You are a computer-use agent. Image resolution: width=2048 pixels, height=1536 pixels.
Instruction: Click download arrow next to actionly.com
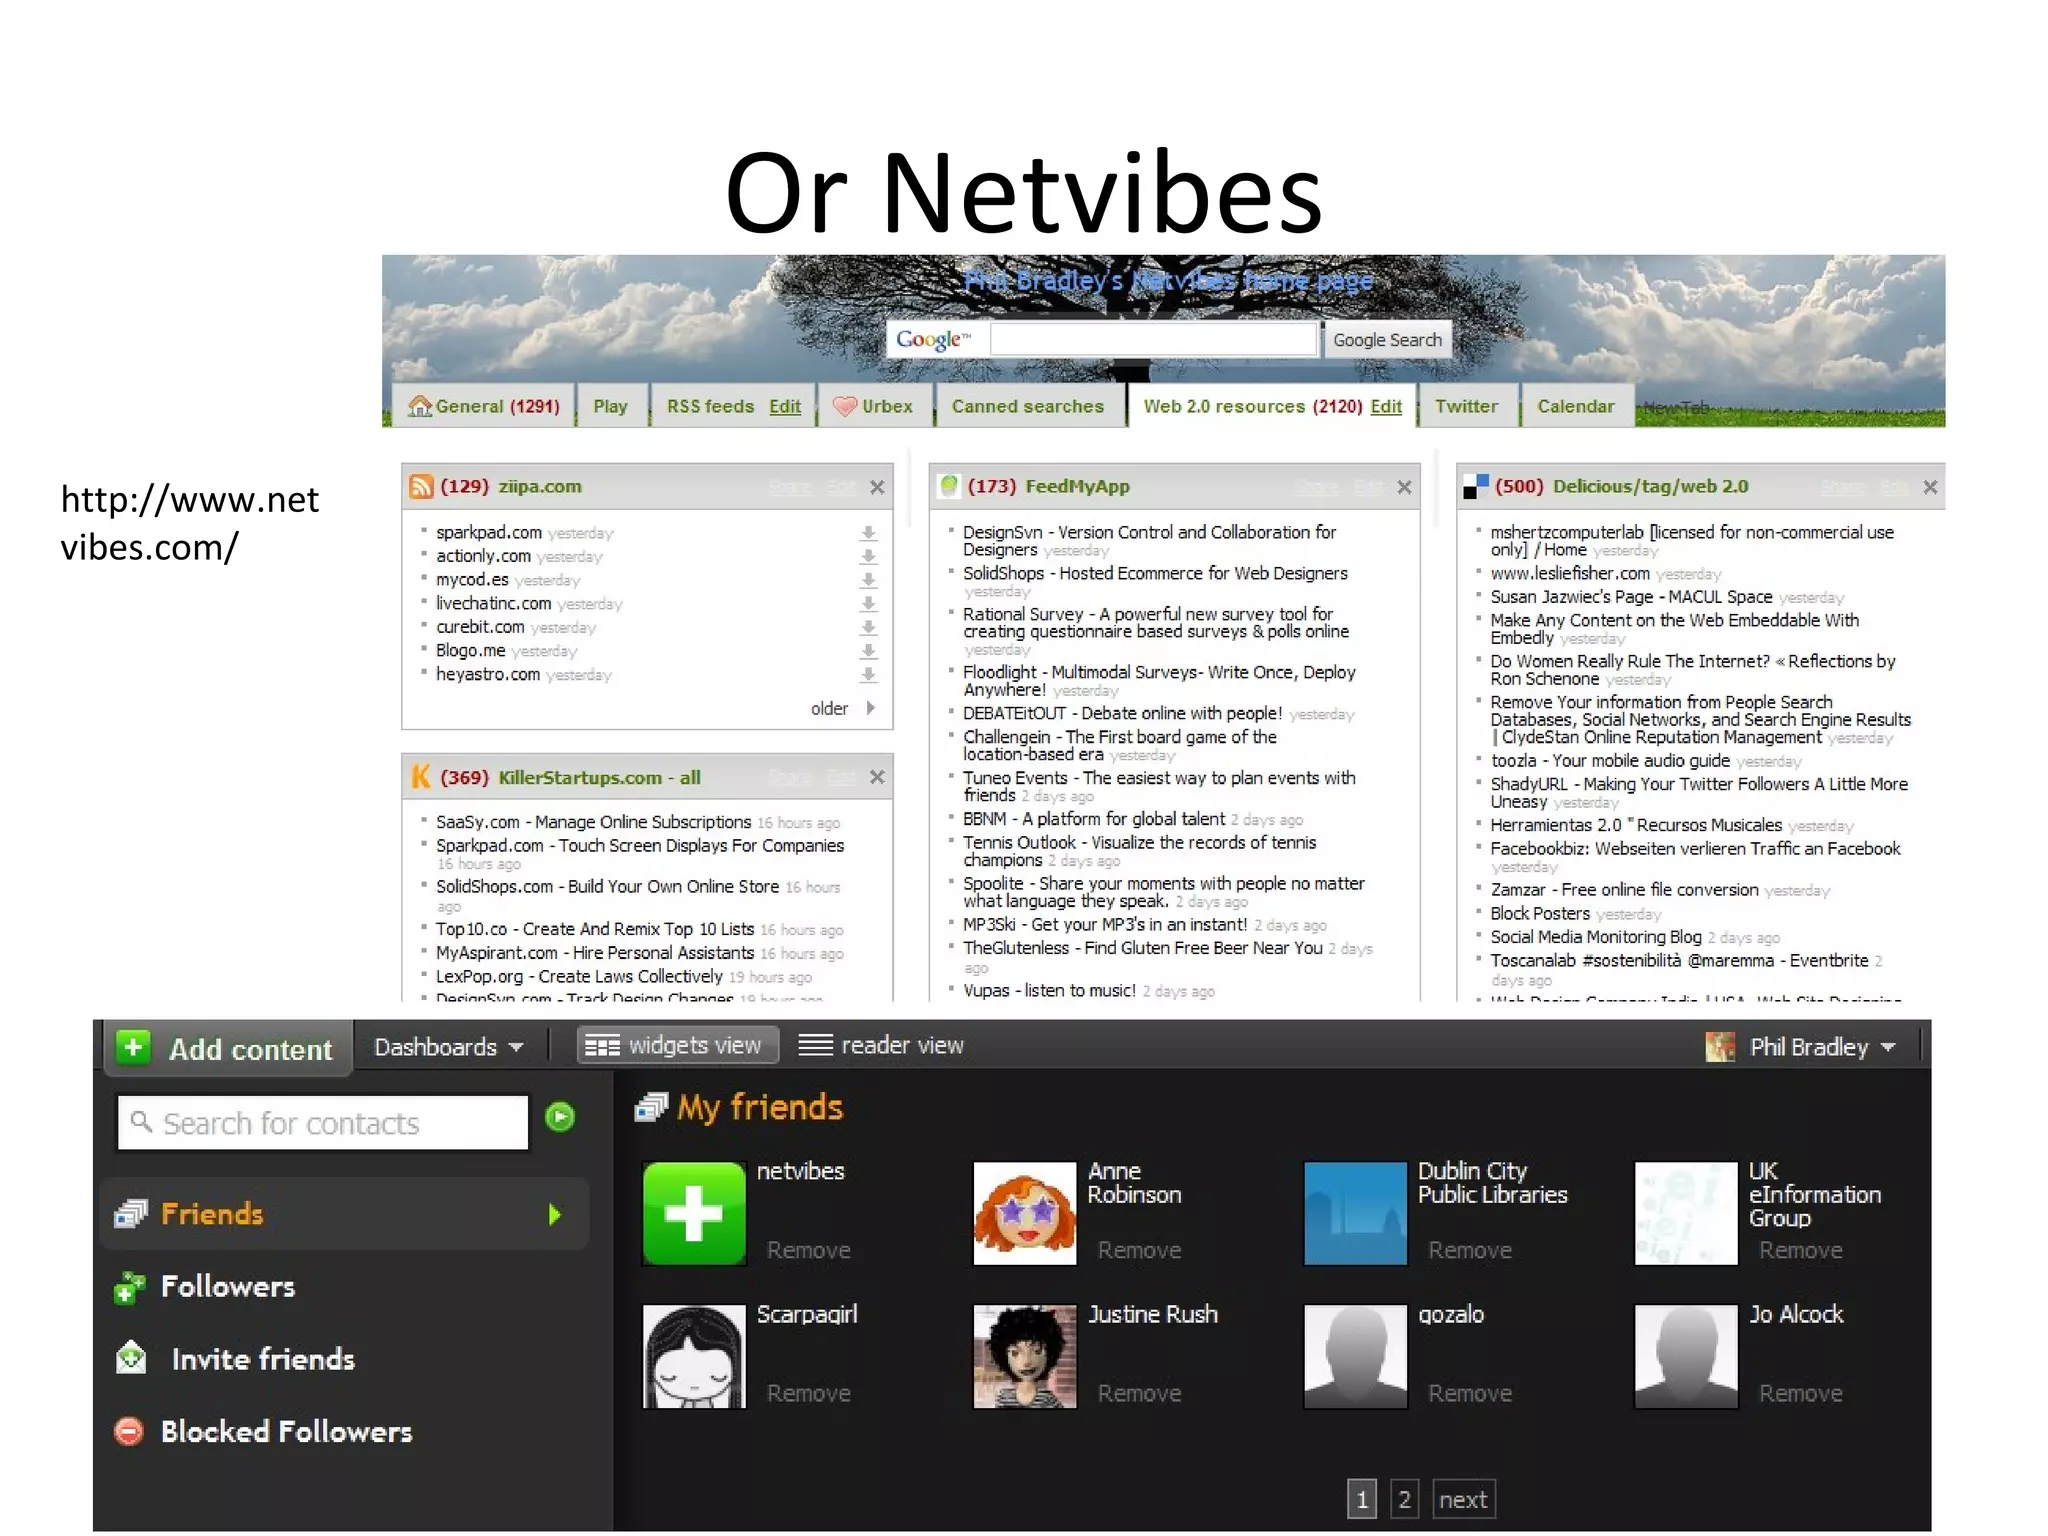(x=869, y=557)
